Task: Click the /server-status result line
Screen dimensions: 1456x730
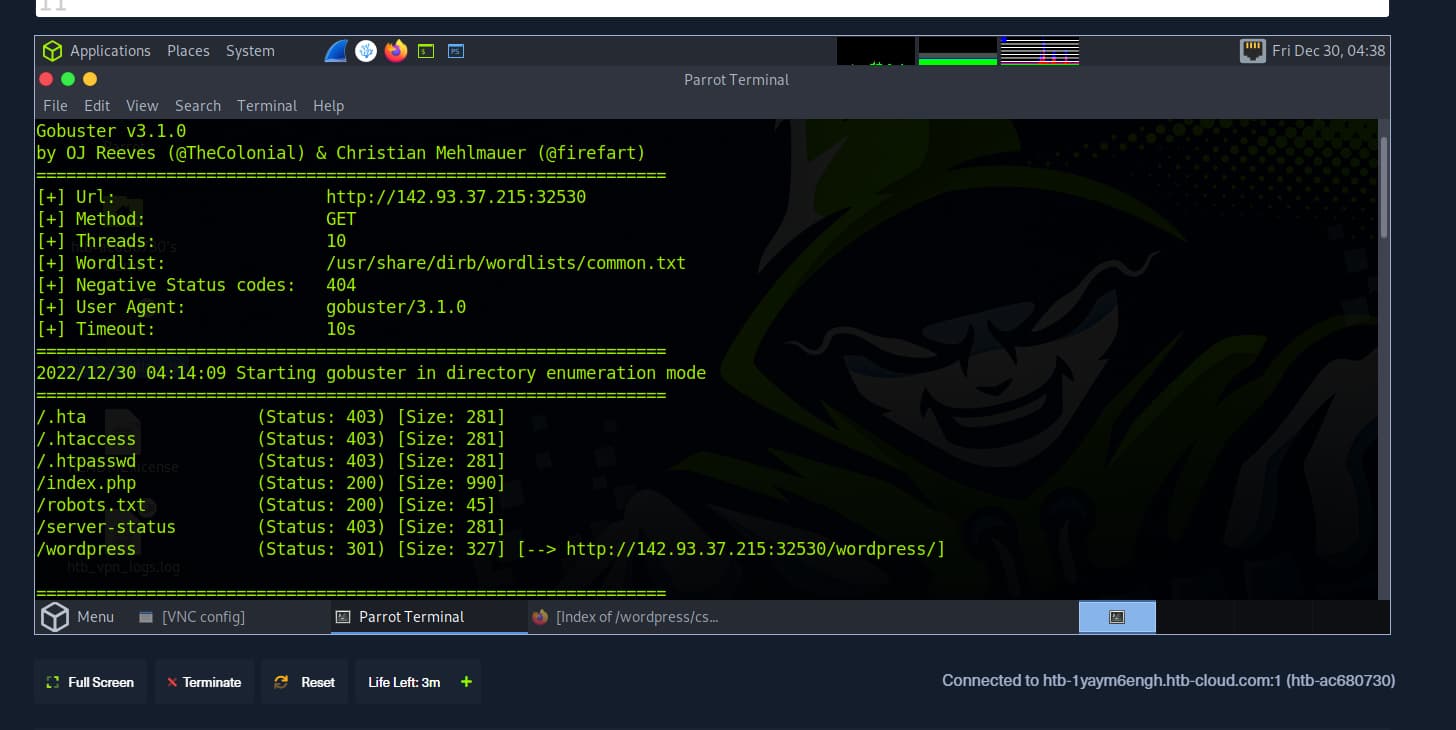Action: pyautogui.click(x=270, y=527)
